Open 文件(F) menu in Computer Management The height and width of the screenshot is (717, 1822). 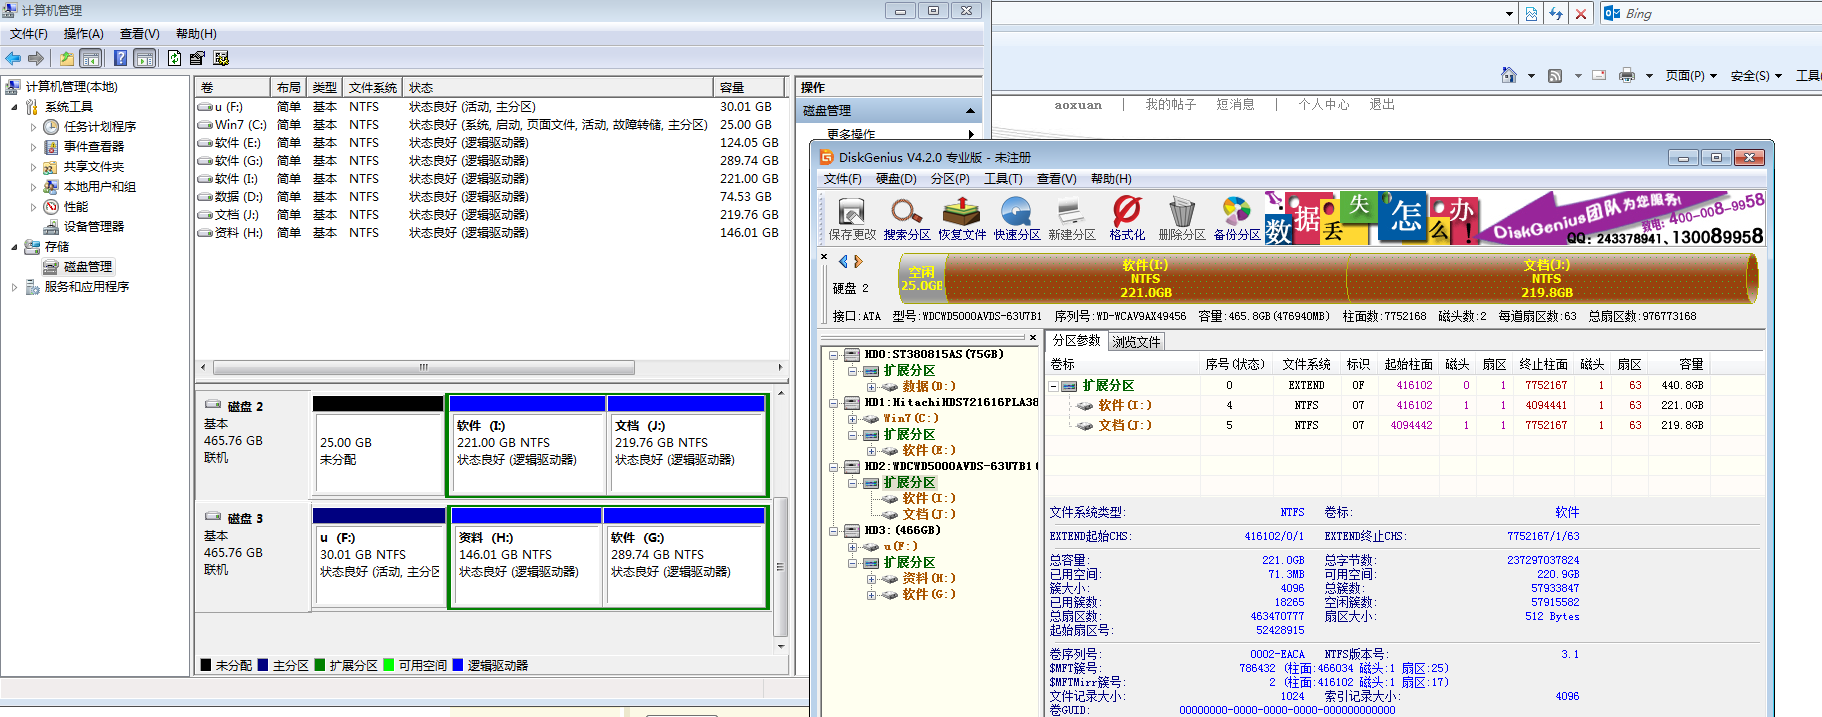click(29, 34)
